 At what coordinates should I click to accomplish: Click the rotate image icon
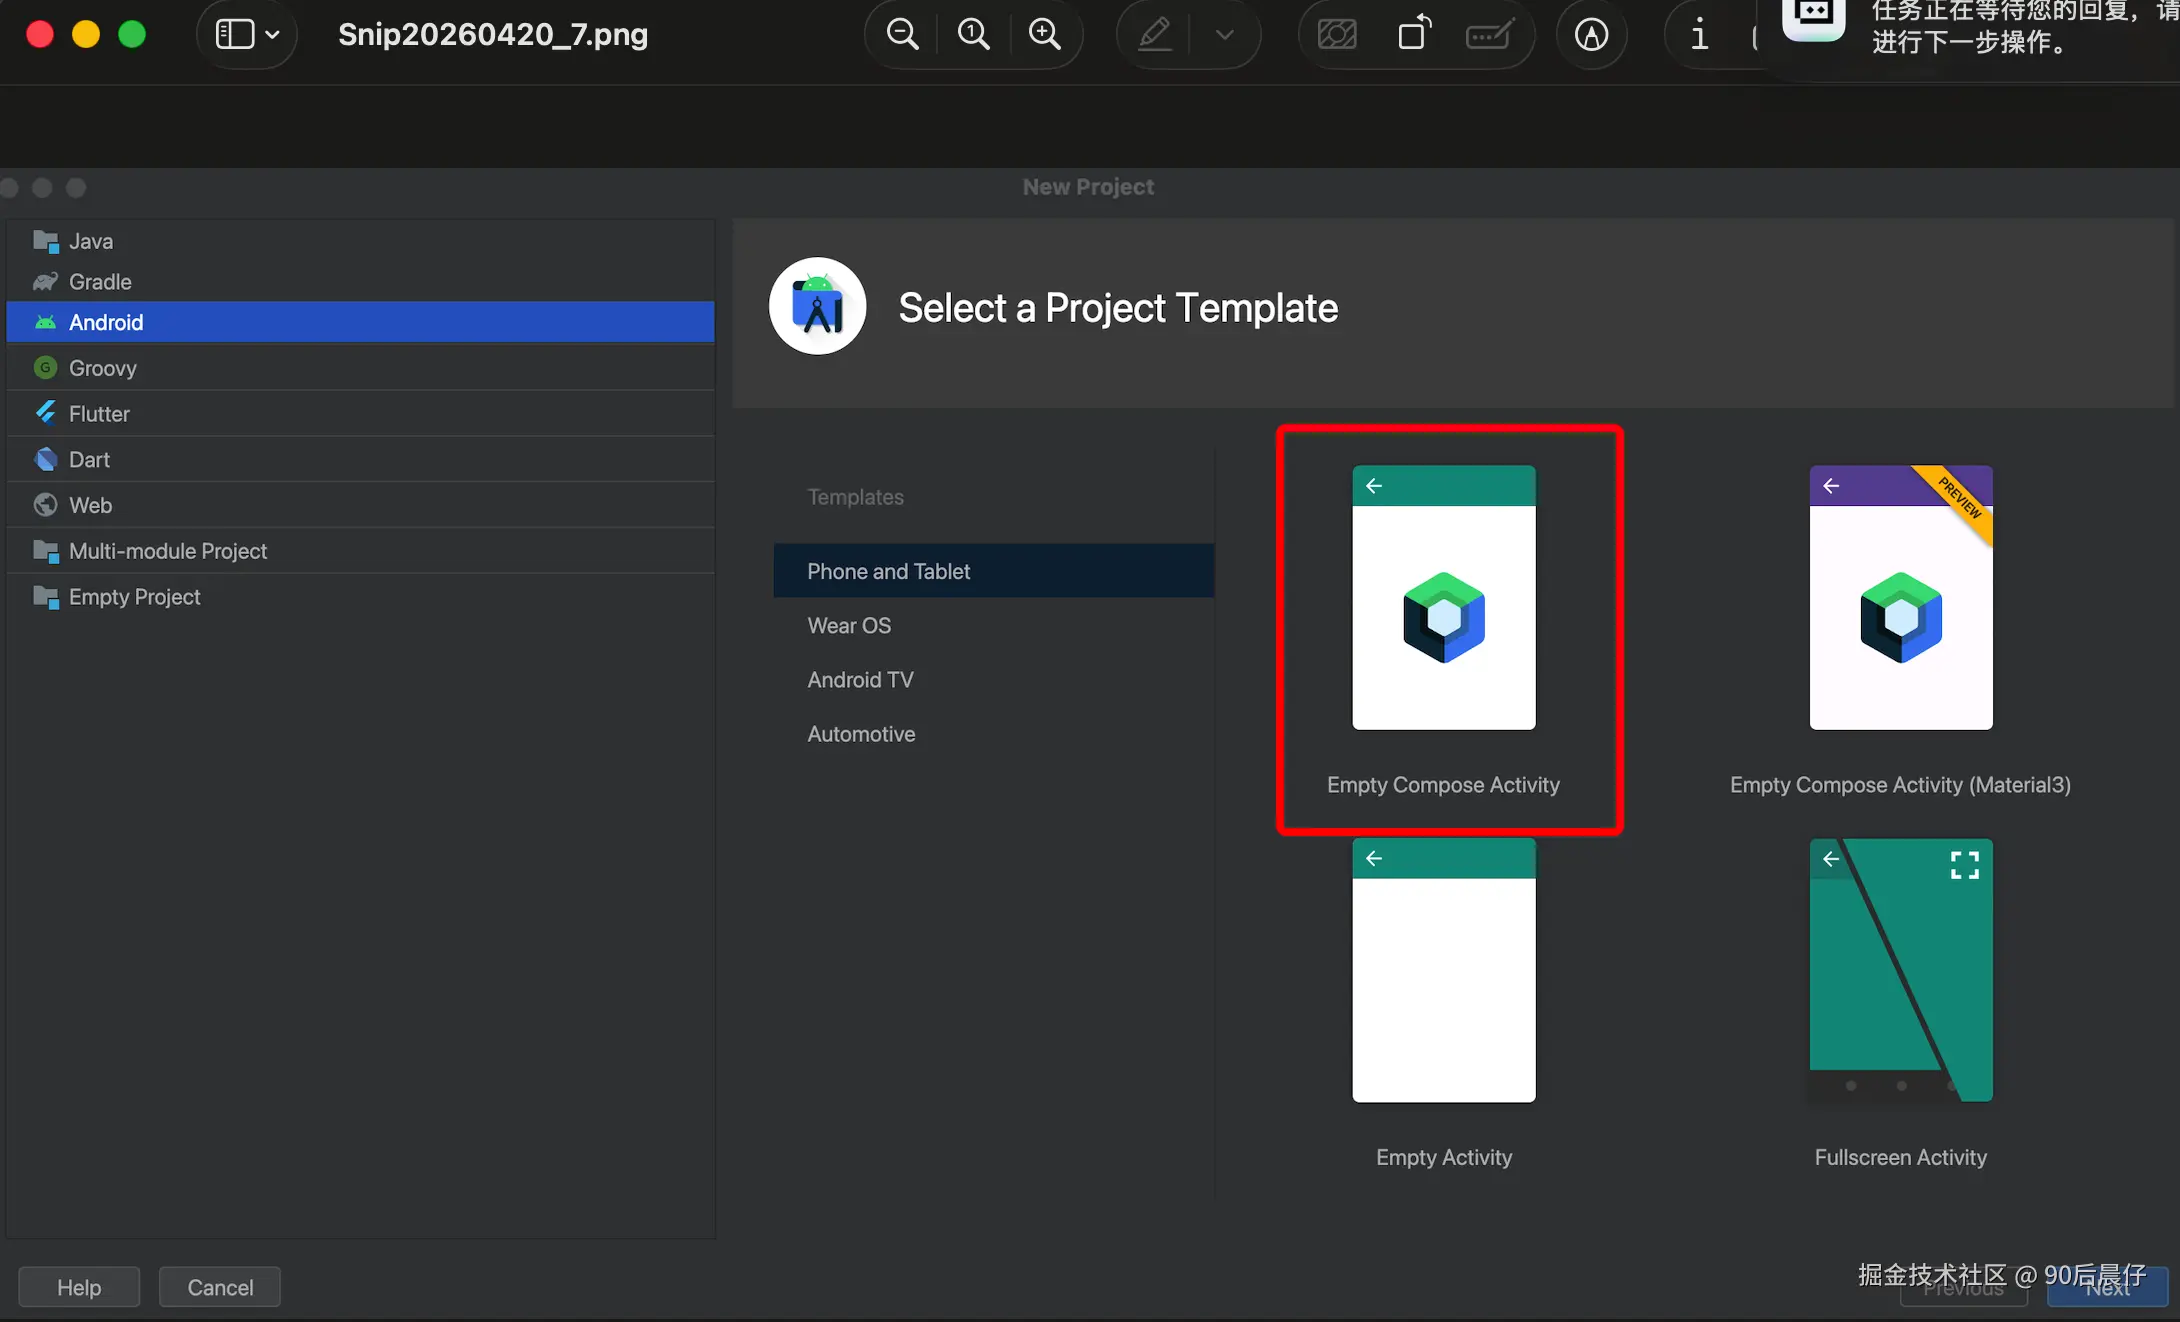[x=1414, y=35]
